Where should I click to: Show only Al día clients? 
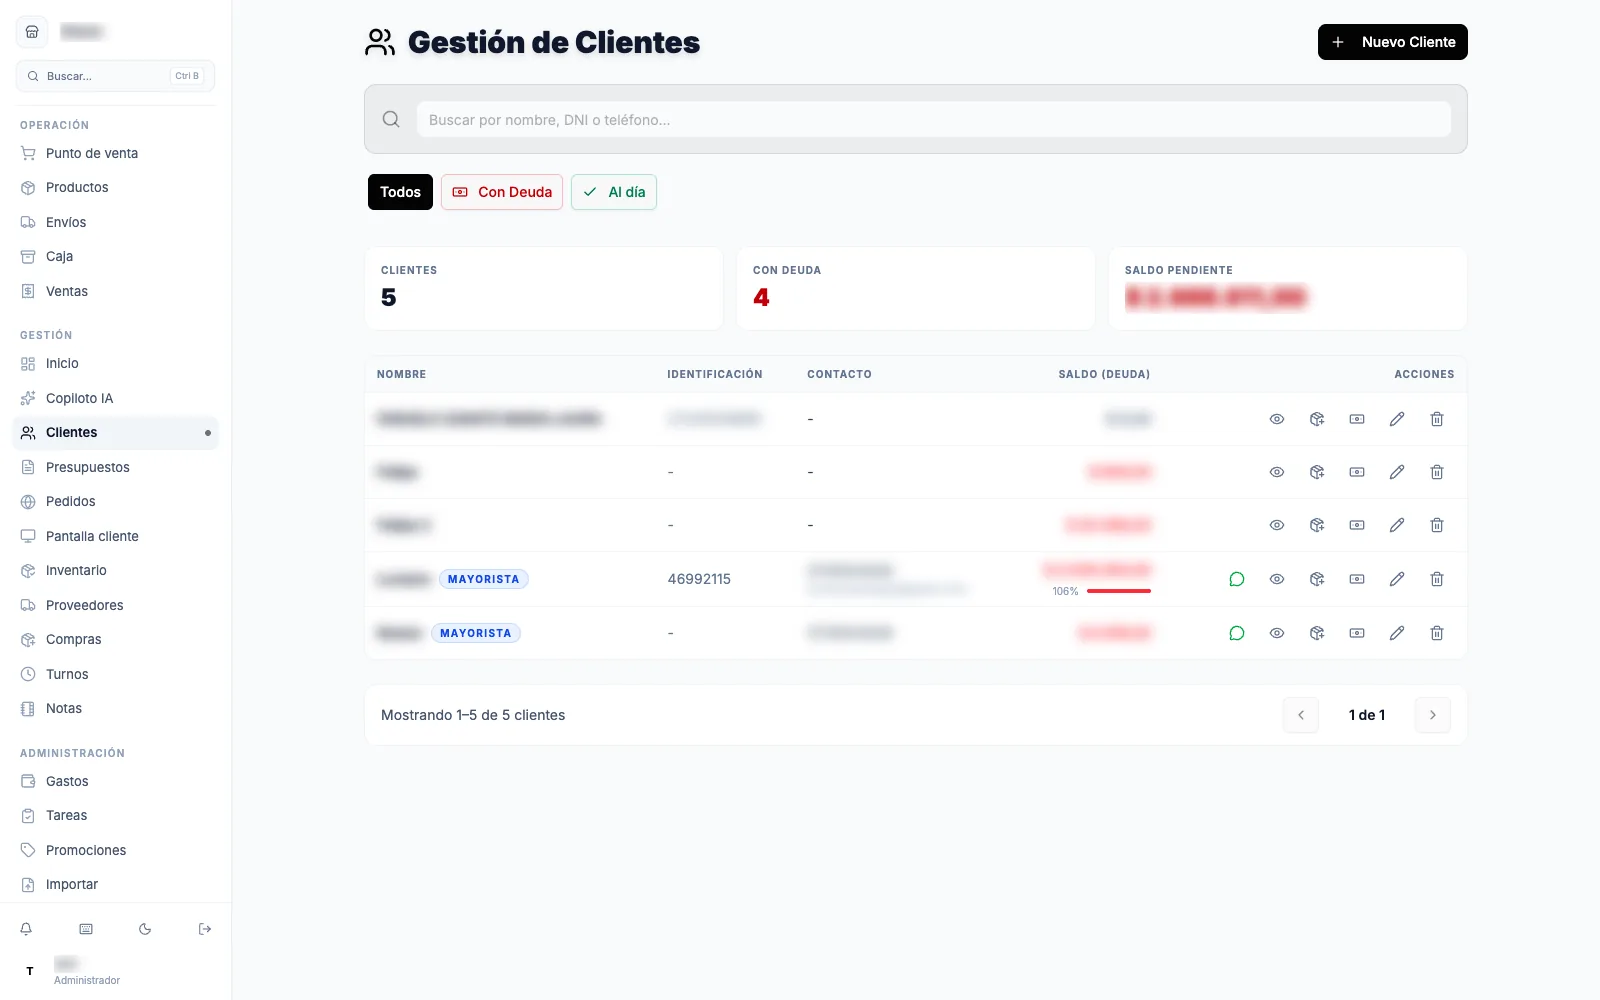614,192
